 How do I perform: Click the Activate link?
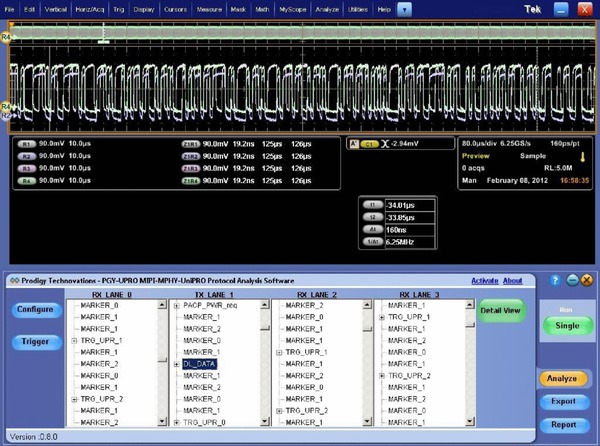[x=484, y=281]
